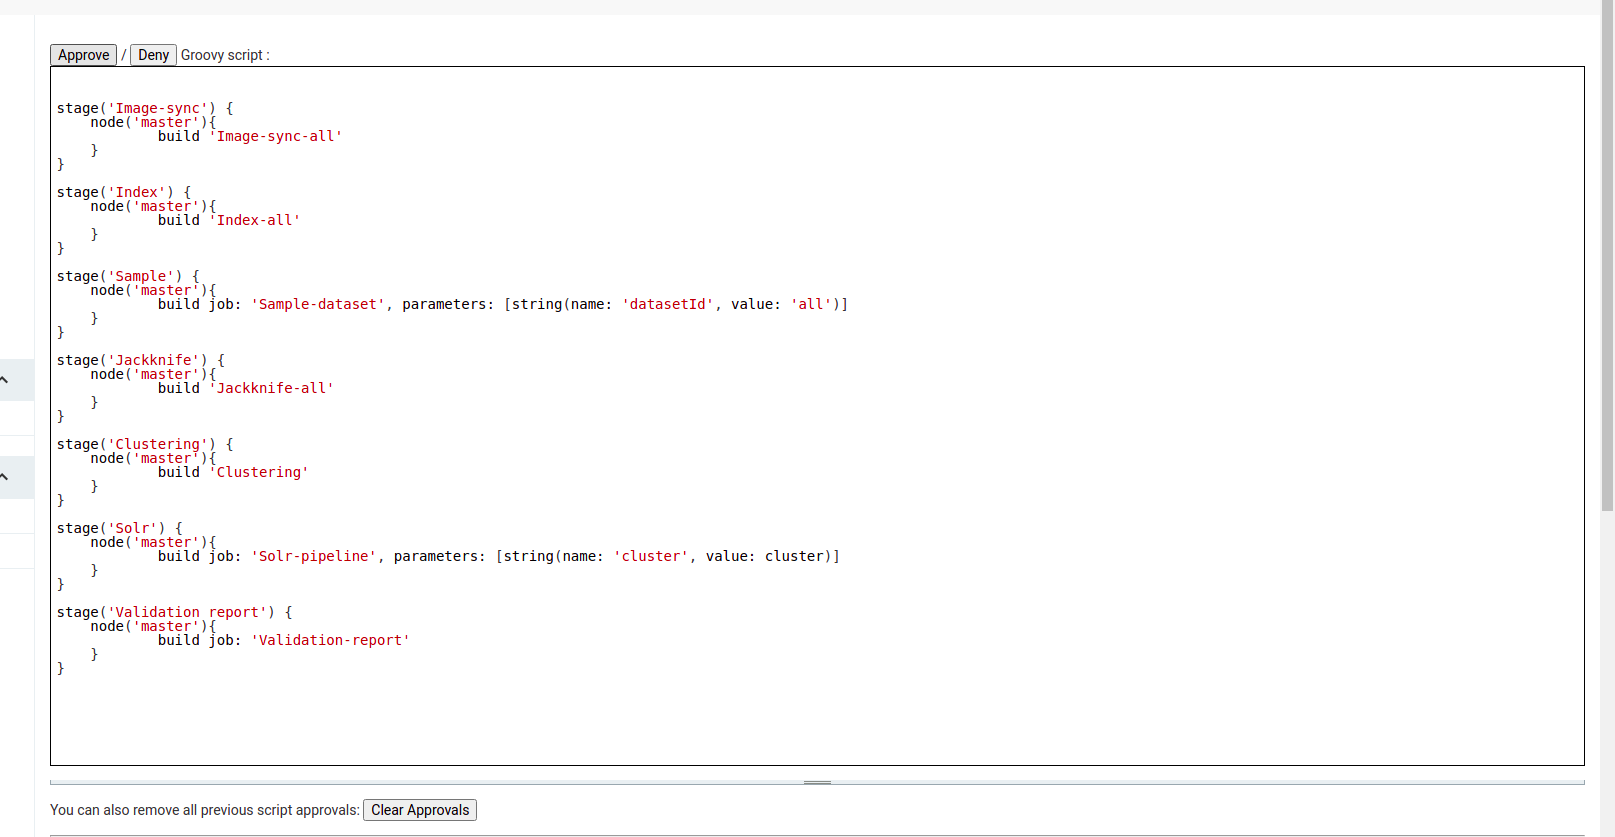1615x837 pixels.
Task: Click the 'Validation-report' job text
Action: 330,640
